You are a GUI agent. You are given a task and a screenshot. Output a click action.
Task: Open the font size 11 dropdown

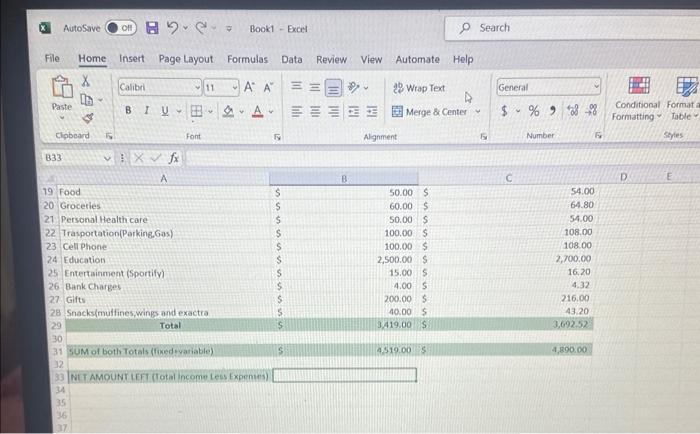pyautogui.click(x=235, y=88)
